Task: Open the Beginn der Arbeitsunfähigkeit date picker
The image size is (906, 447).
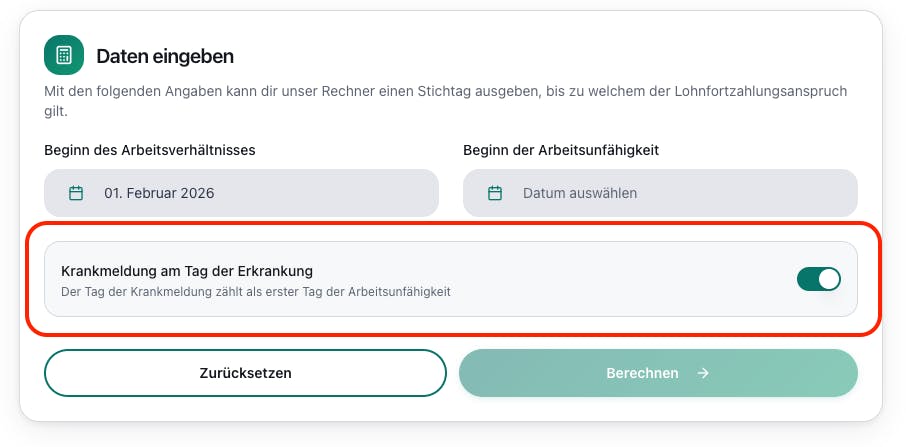Action: [x=660, y=193]
